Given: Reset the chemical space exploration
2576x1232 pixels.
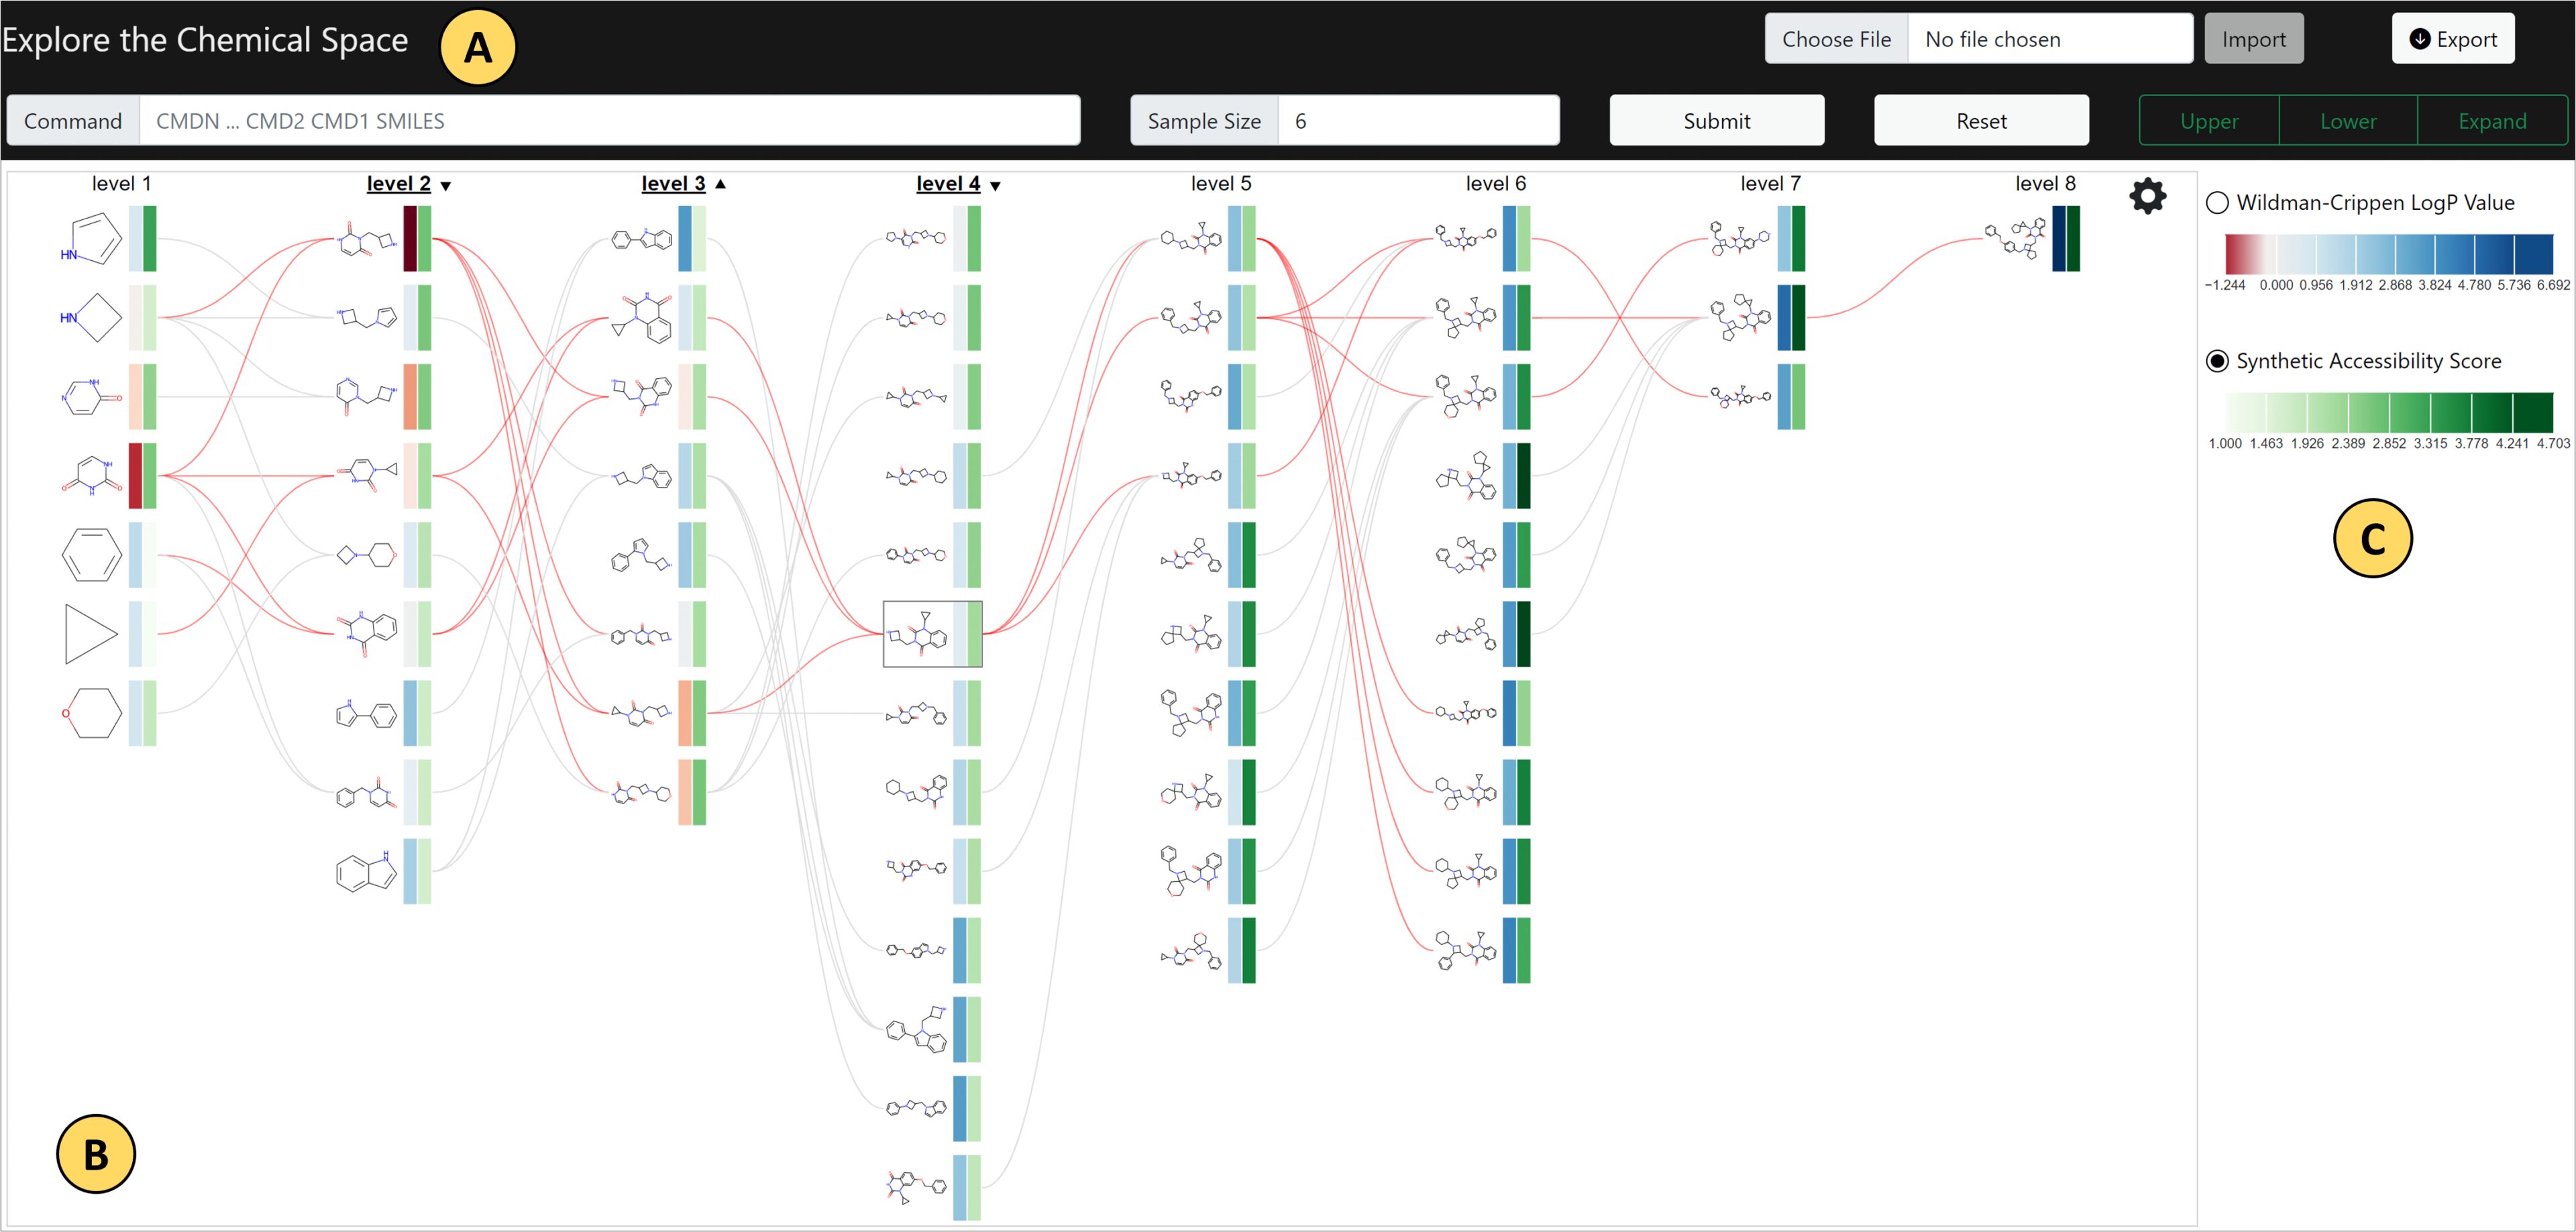Looking at the screenshot, I should point(1981,120).
